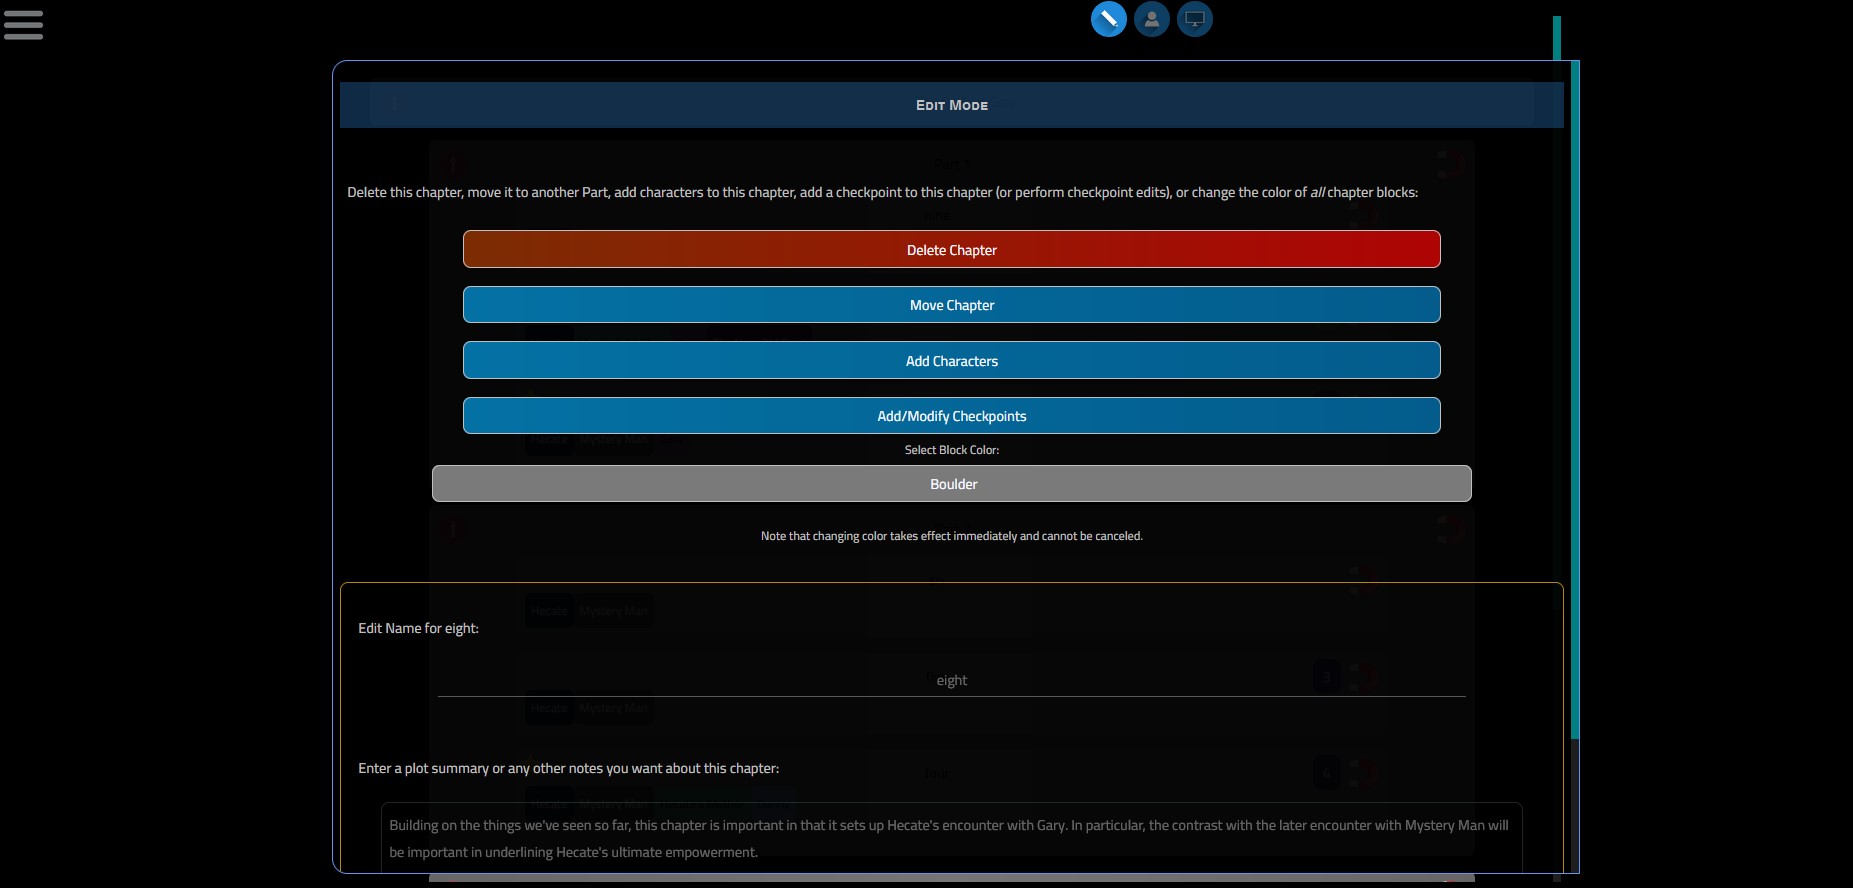Image resolution: width=1853 pixels, height=888 pixels.
Task: Click the 'Edit Name for eight:' label
Action: point(418,628)
